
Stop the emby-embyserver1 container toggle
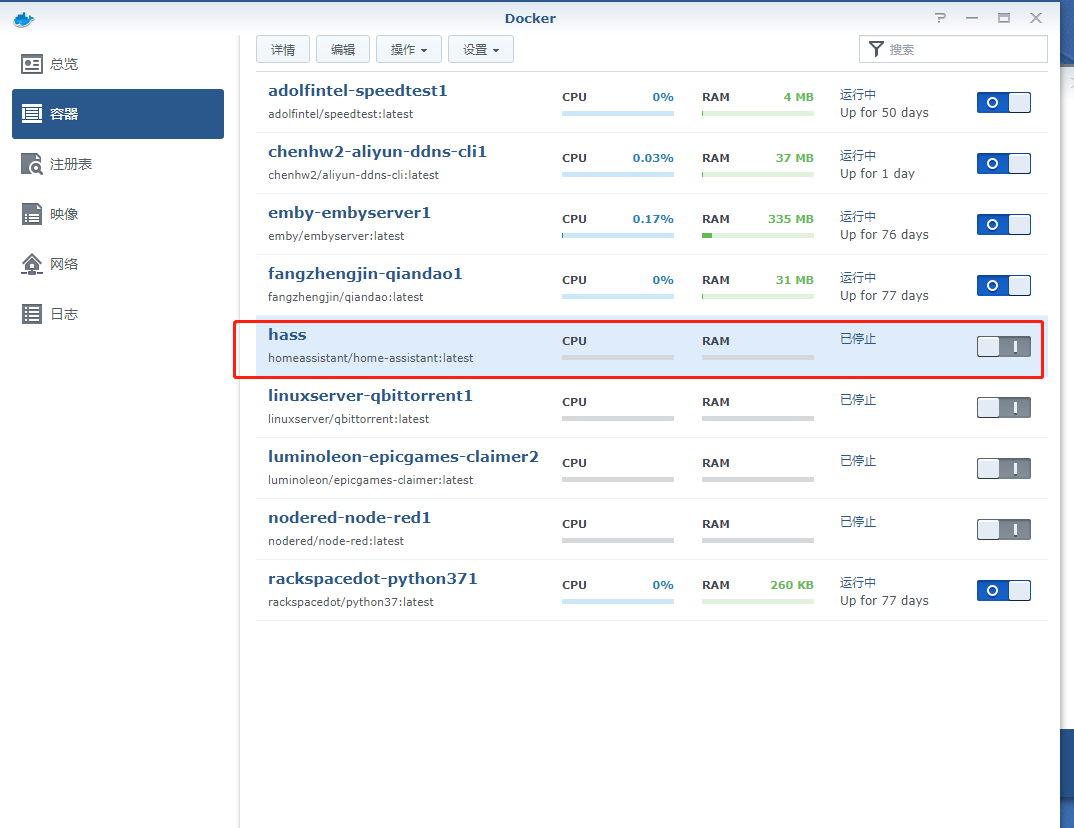pyautogui.click(x=1003, y=224)
